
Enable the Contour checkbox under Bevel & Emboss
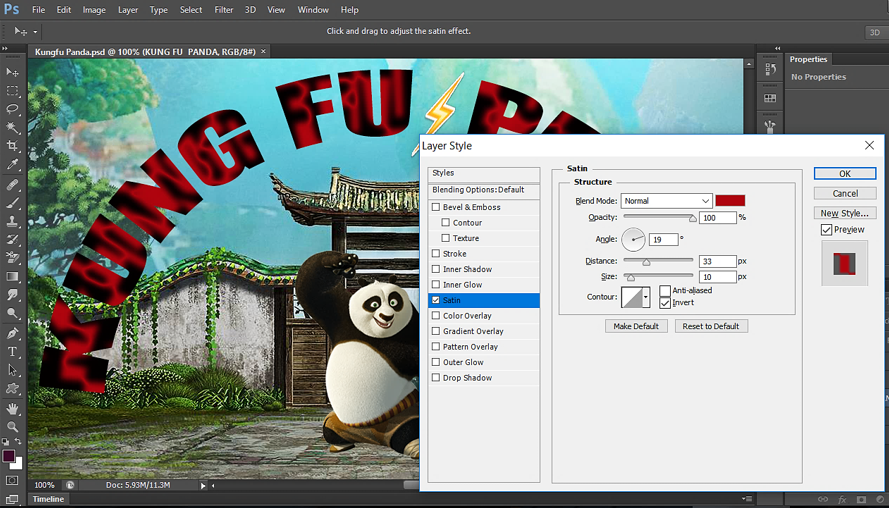pyautogui.click(x=446, y=222)
